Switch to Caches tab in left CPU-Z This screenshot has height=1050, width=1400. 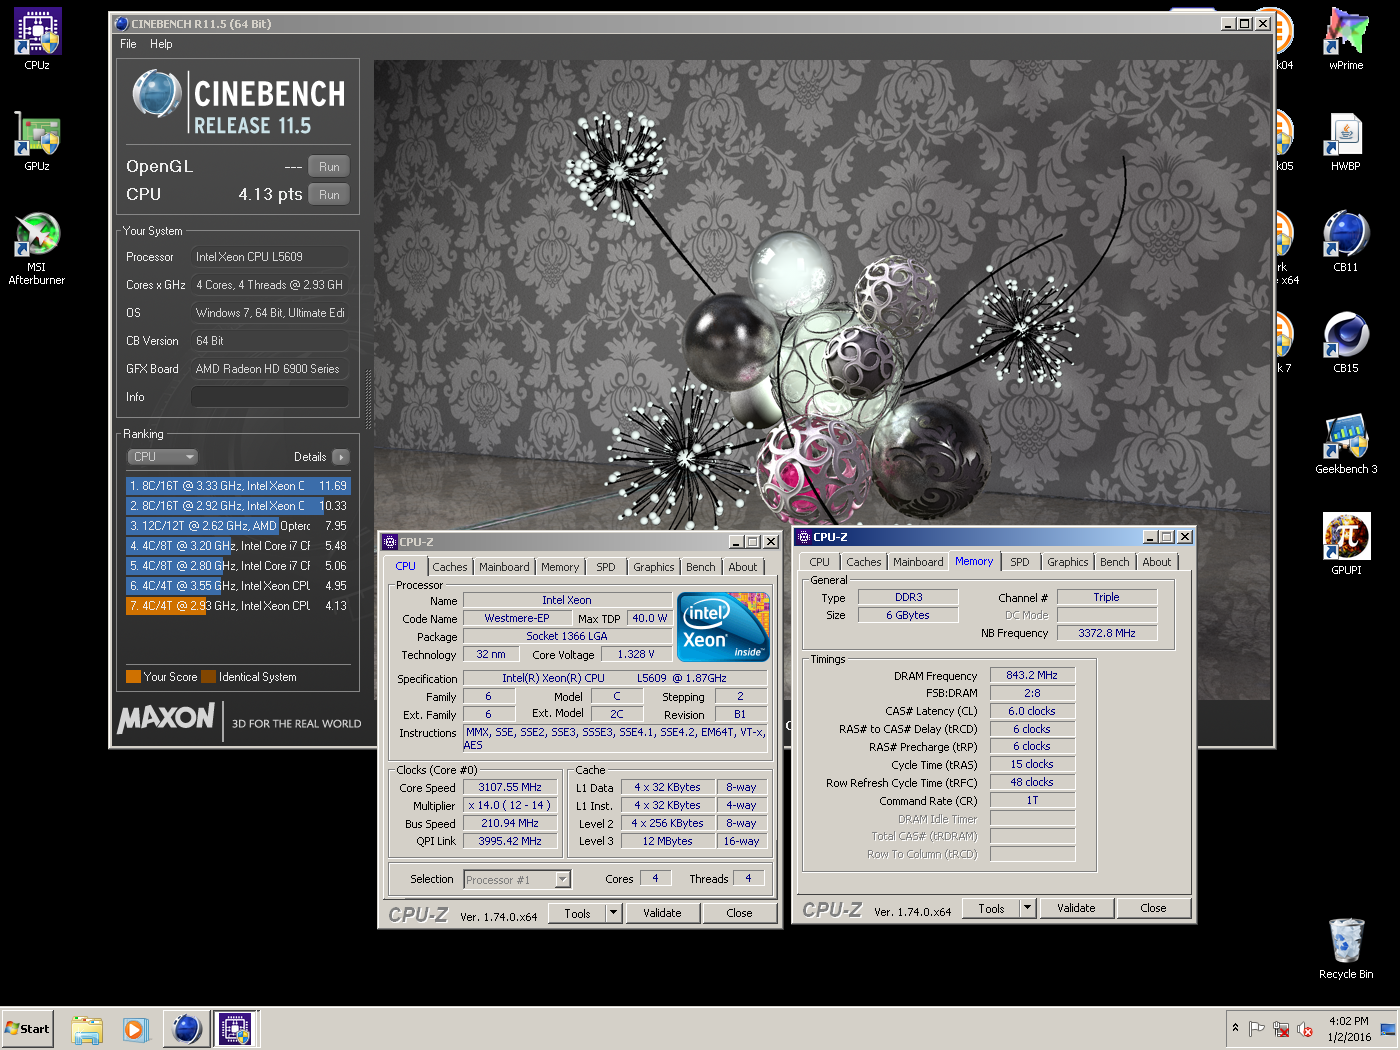[450, 567]
